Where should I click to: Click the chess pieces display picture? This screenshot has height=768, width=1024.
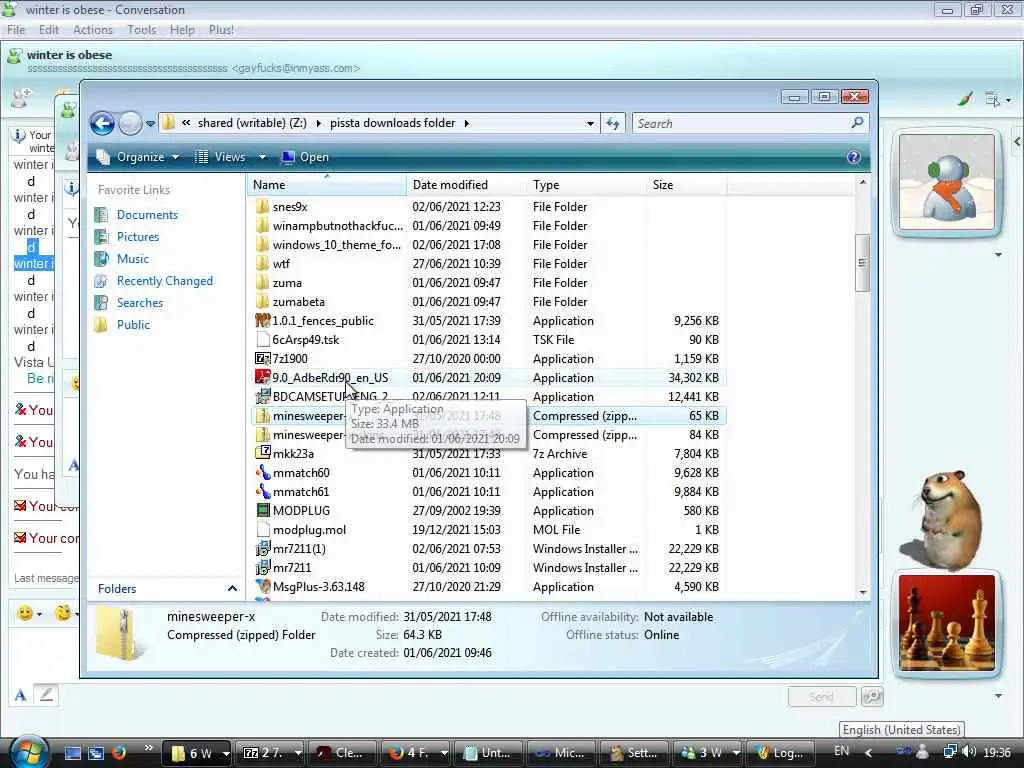[x=946, y=622]
